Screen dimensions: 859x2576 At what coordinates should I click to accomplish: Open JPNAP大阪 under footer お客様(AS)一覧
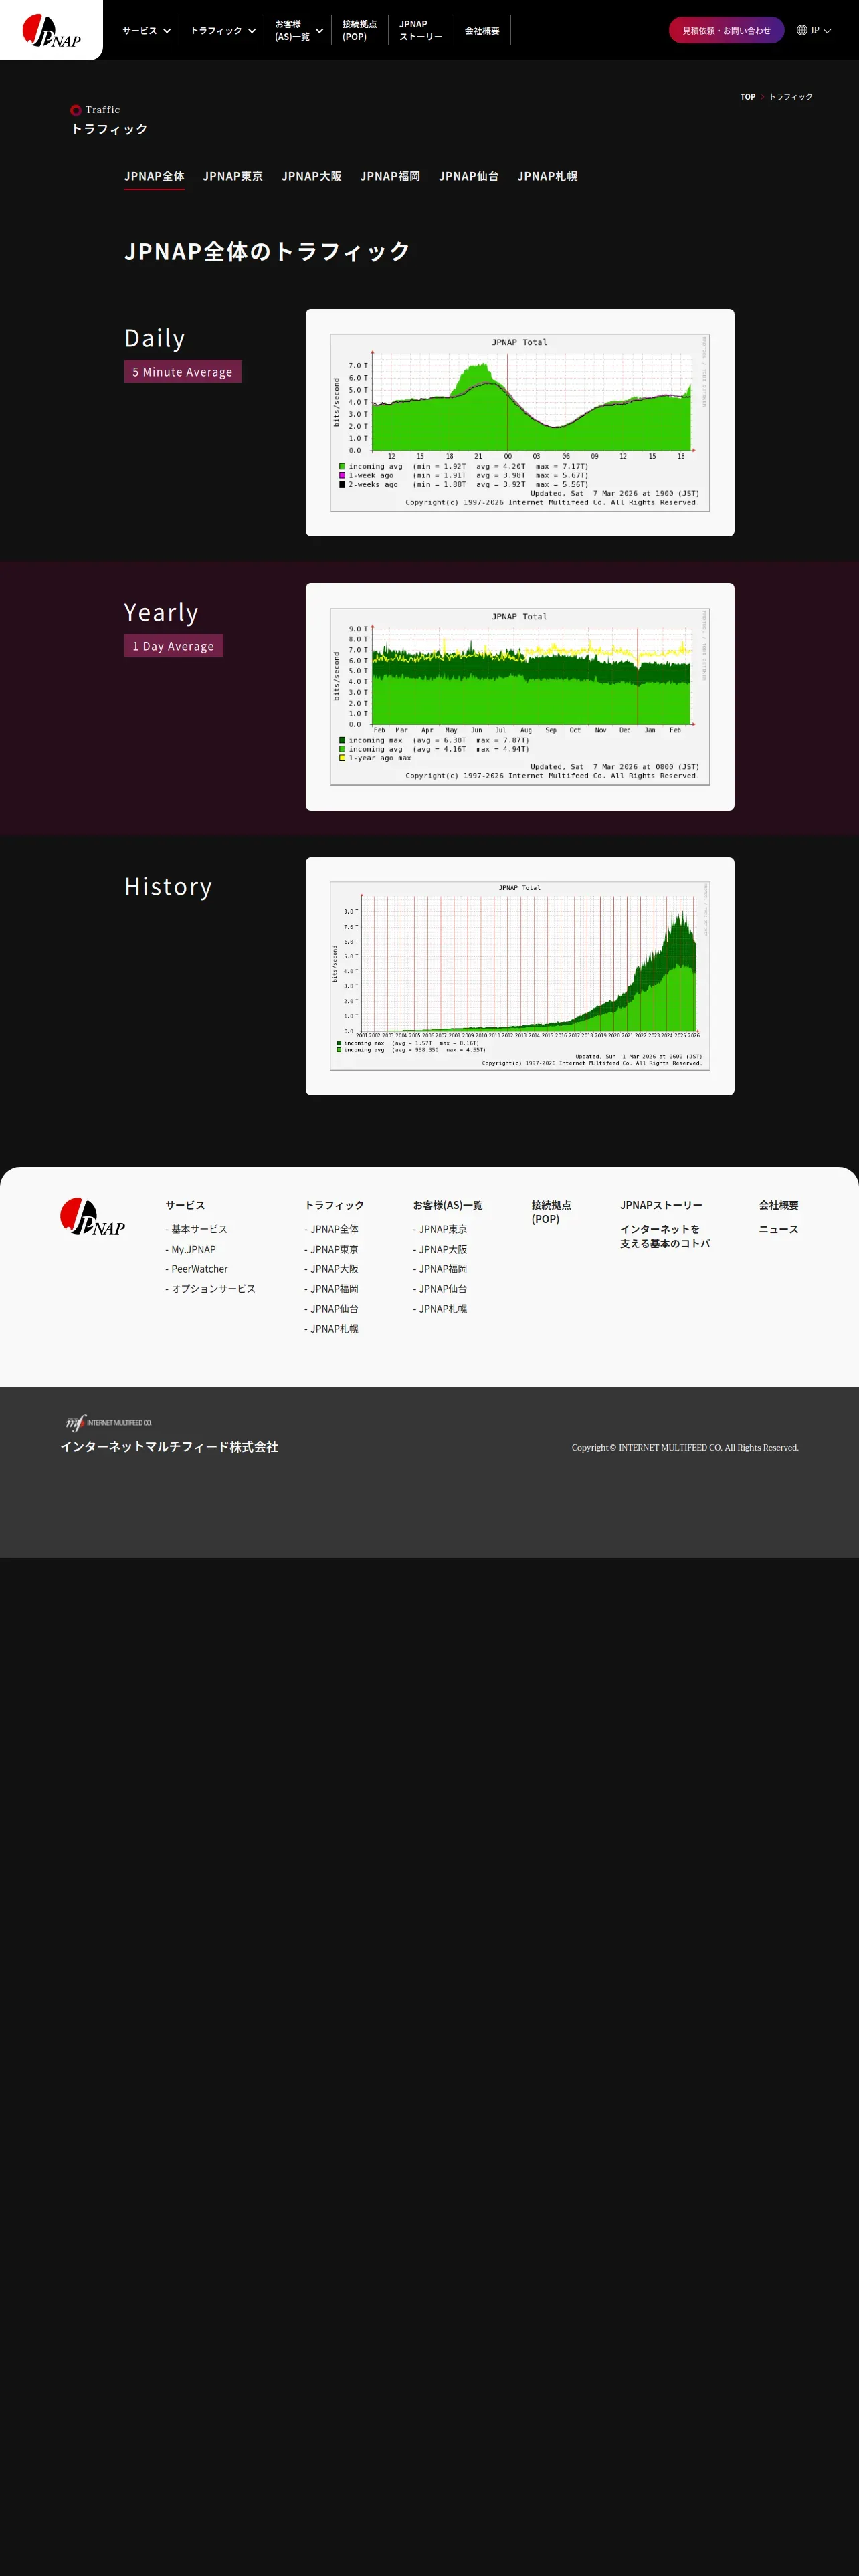click(x=440, y=1249)
